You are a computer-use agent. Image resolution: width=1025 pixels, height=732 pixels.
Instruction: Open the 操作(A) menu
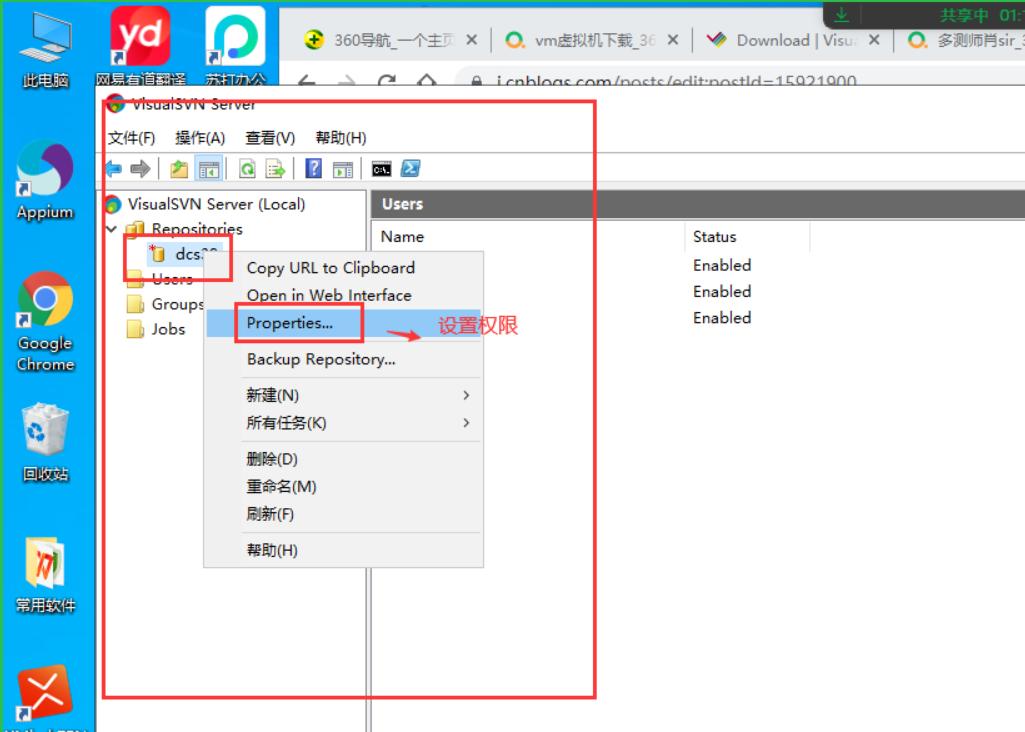[x=200, y=138]
